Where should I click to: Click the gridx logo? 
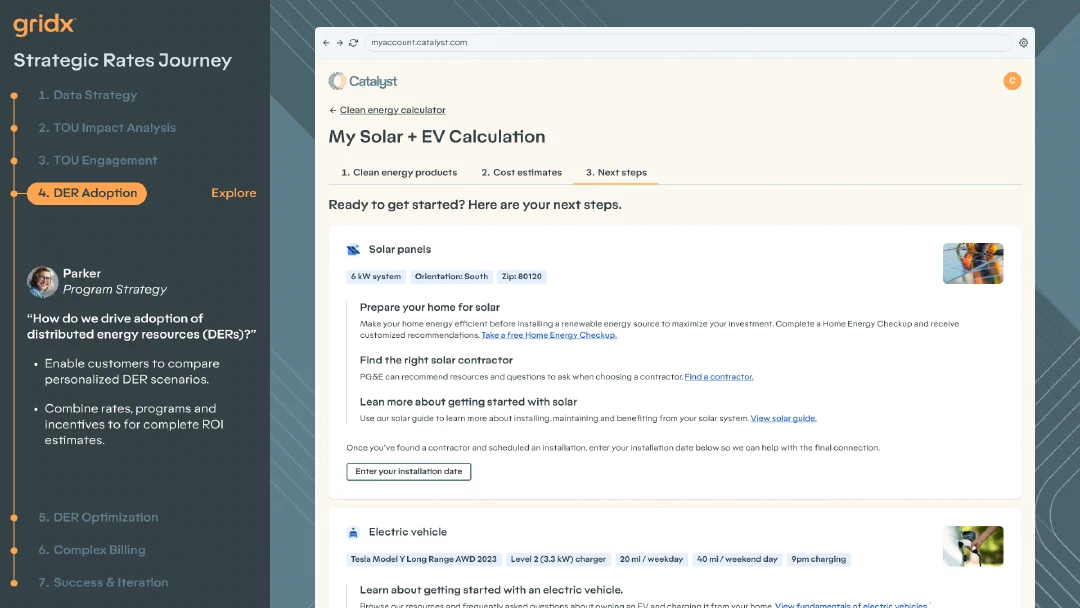pos(44,25)
